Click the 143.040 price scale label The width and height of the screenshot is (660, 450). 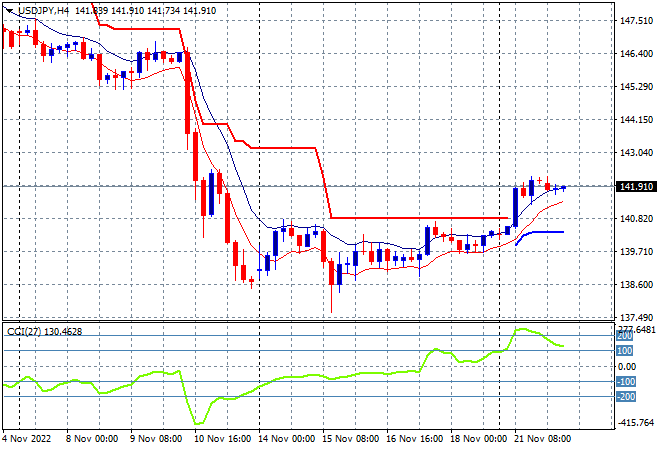pos(636,152)
